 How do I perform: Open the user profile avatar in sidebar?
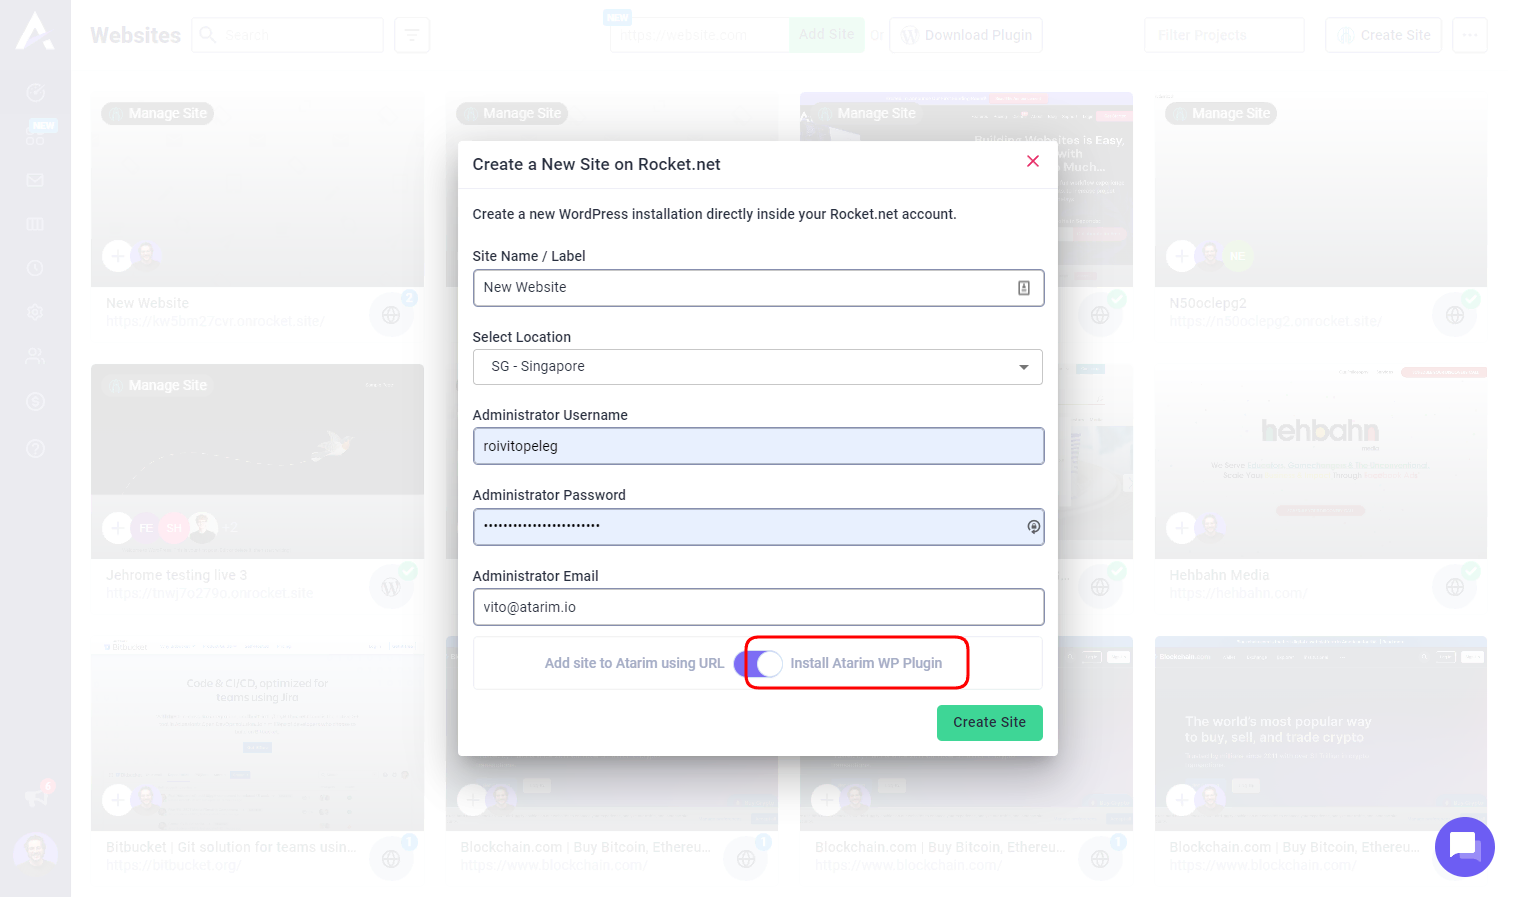[35, 851]
